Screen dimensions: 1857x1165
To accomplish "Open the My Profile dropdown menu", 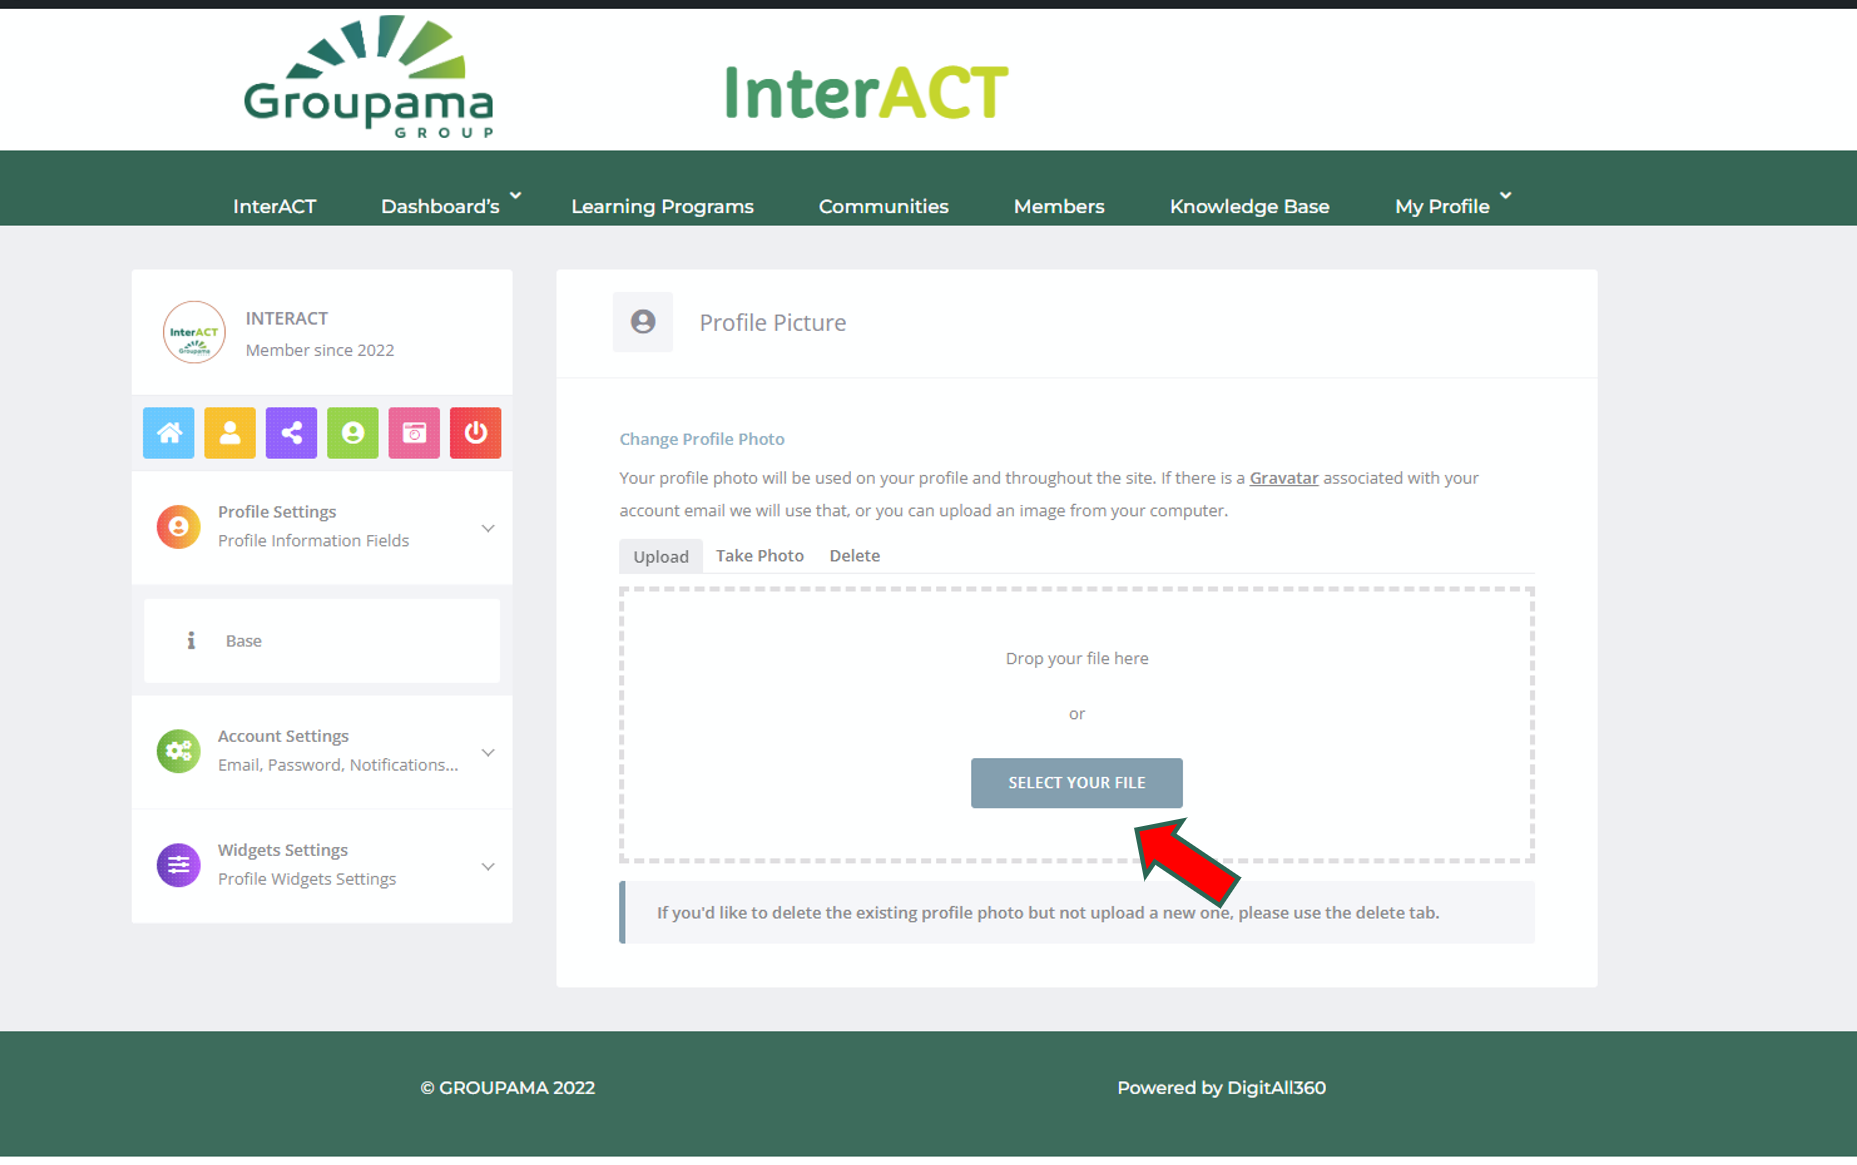I will point(1452,206).
